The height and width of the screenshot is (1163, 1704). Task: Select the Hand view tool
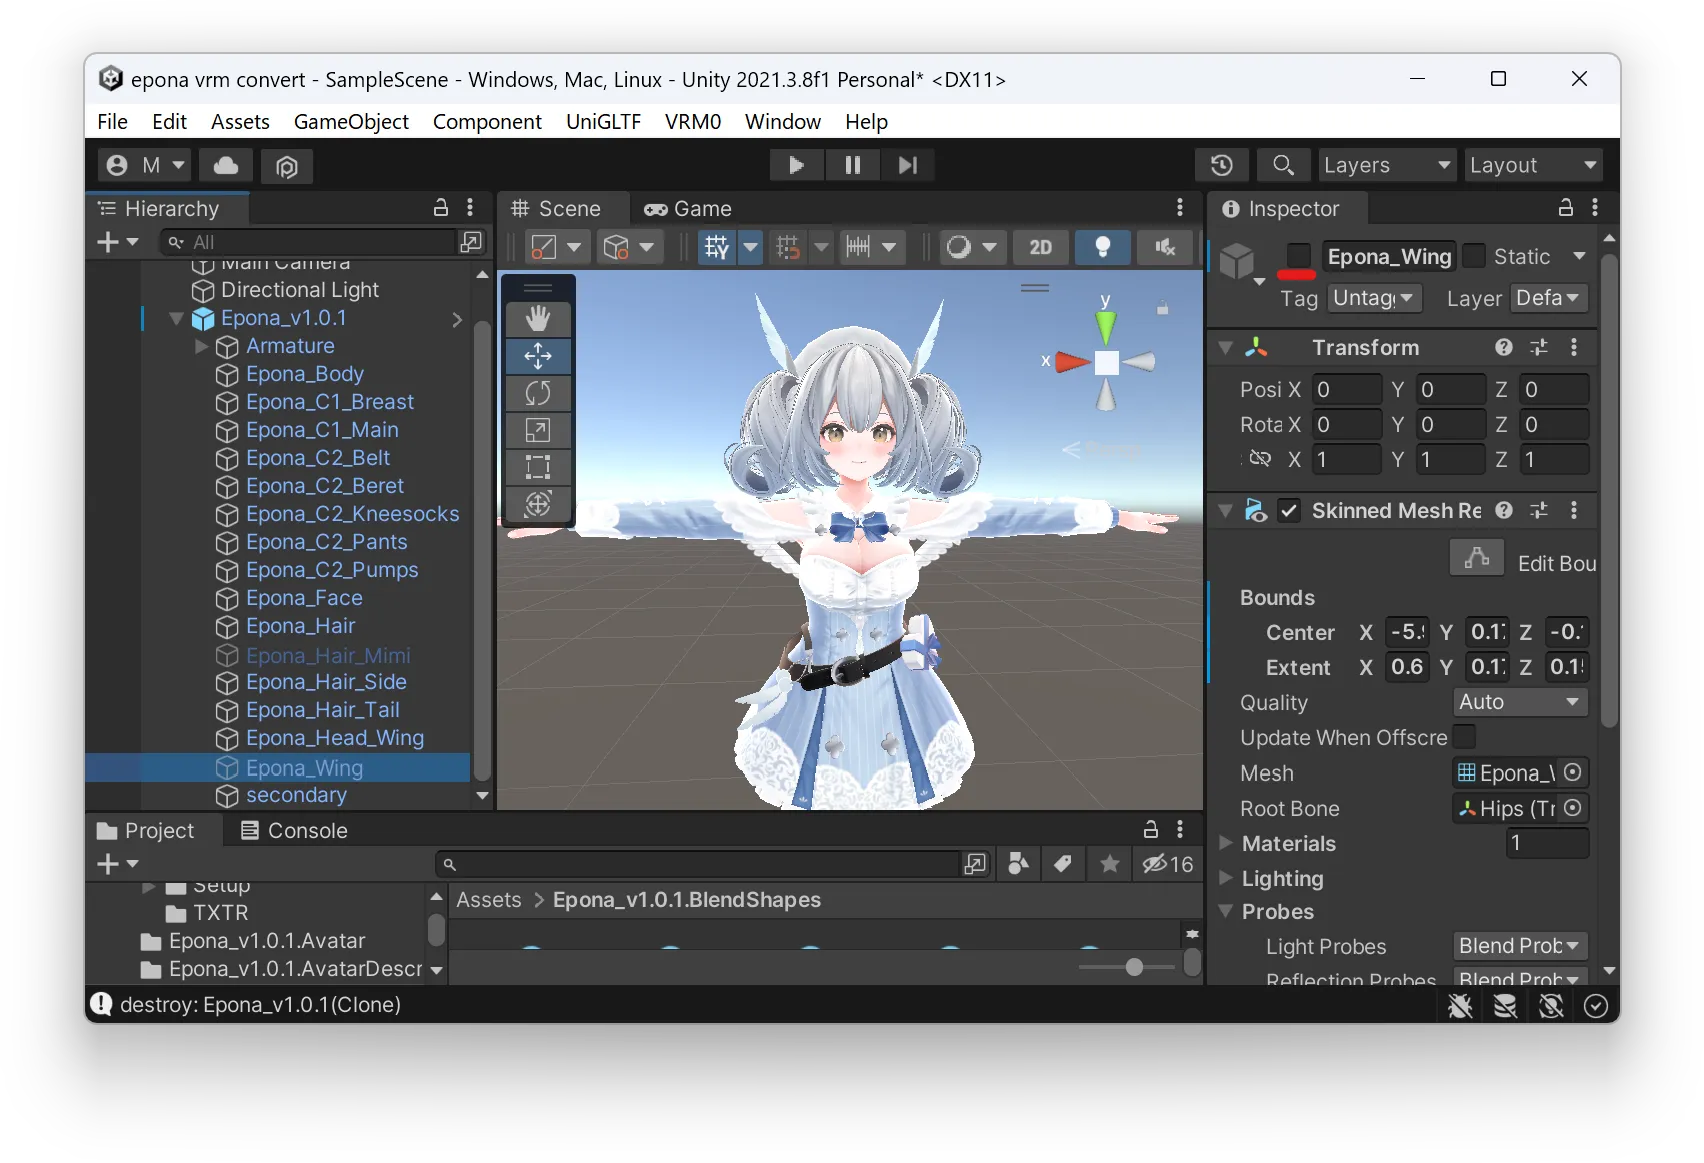pos(538,319)
